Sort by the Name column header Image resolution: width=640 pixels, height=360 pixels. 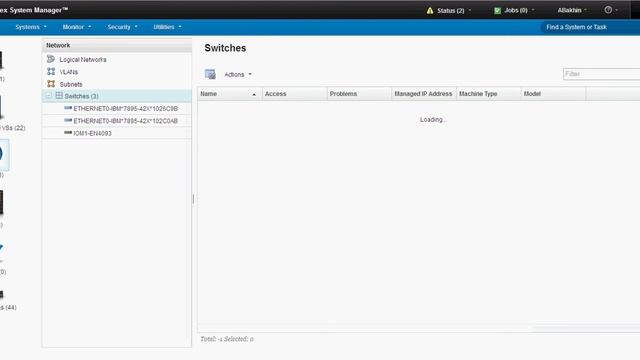[229, 94]
